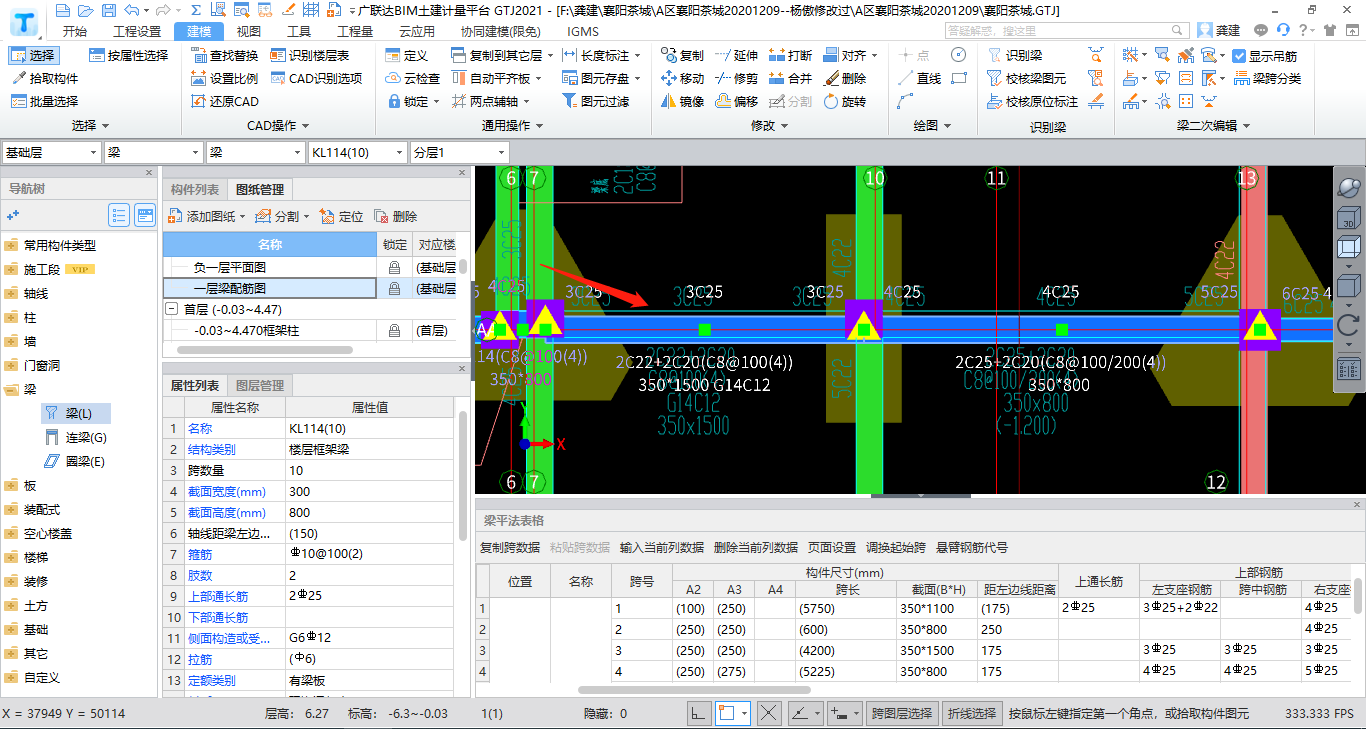The height and width of the screenshot is (729, 1366).
Task: Switch to the 构件列表 tab
Action: click(x=195, y=189)
